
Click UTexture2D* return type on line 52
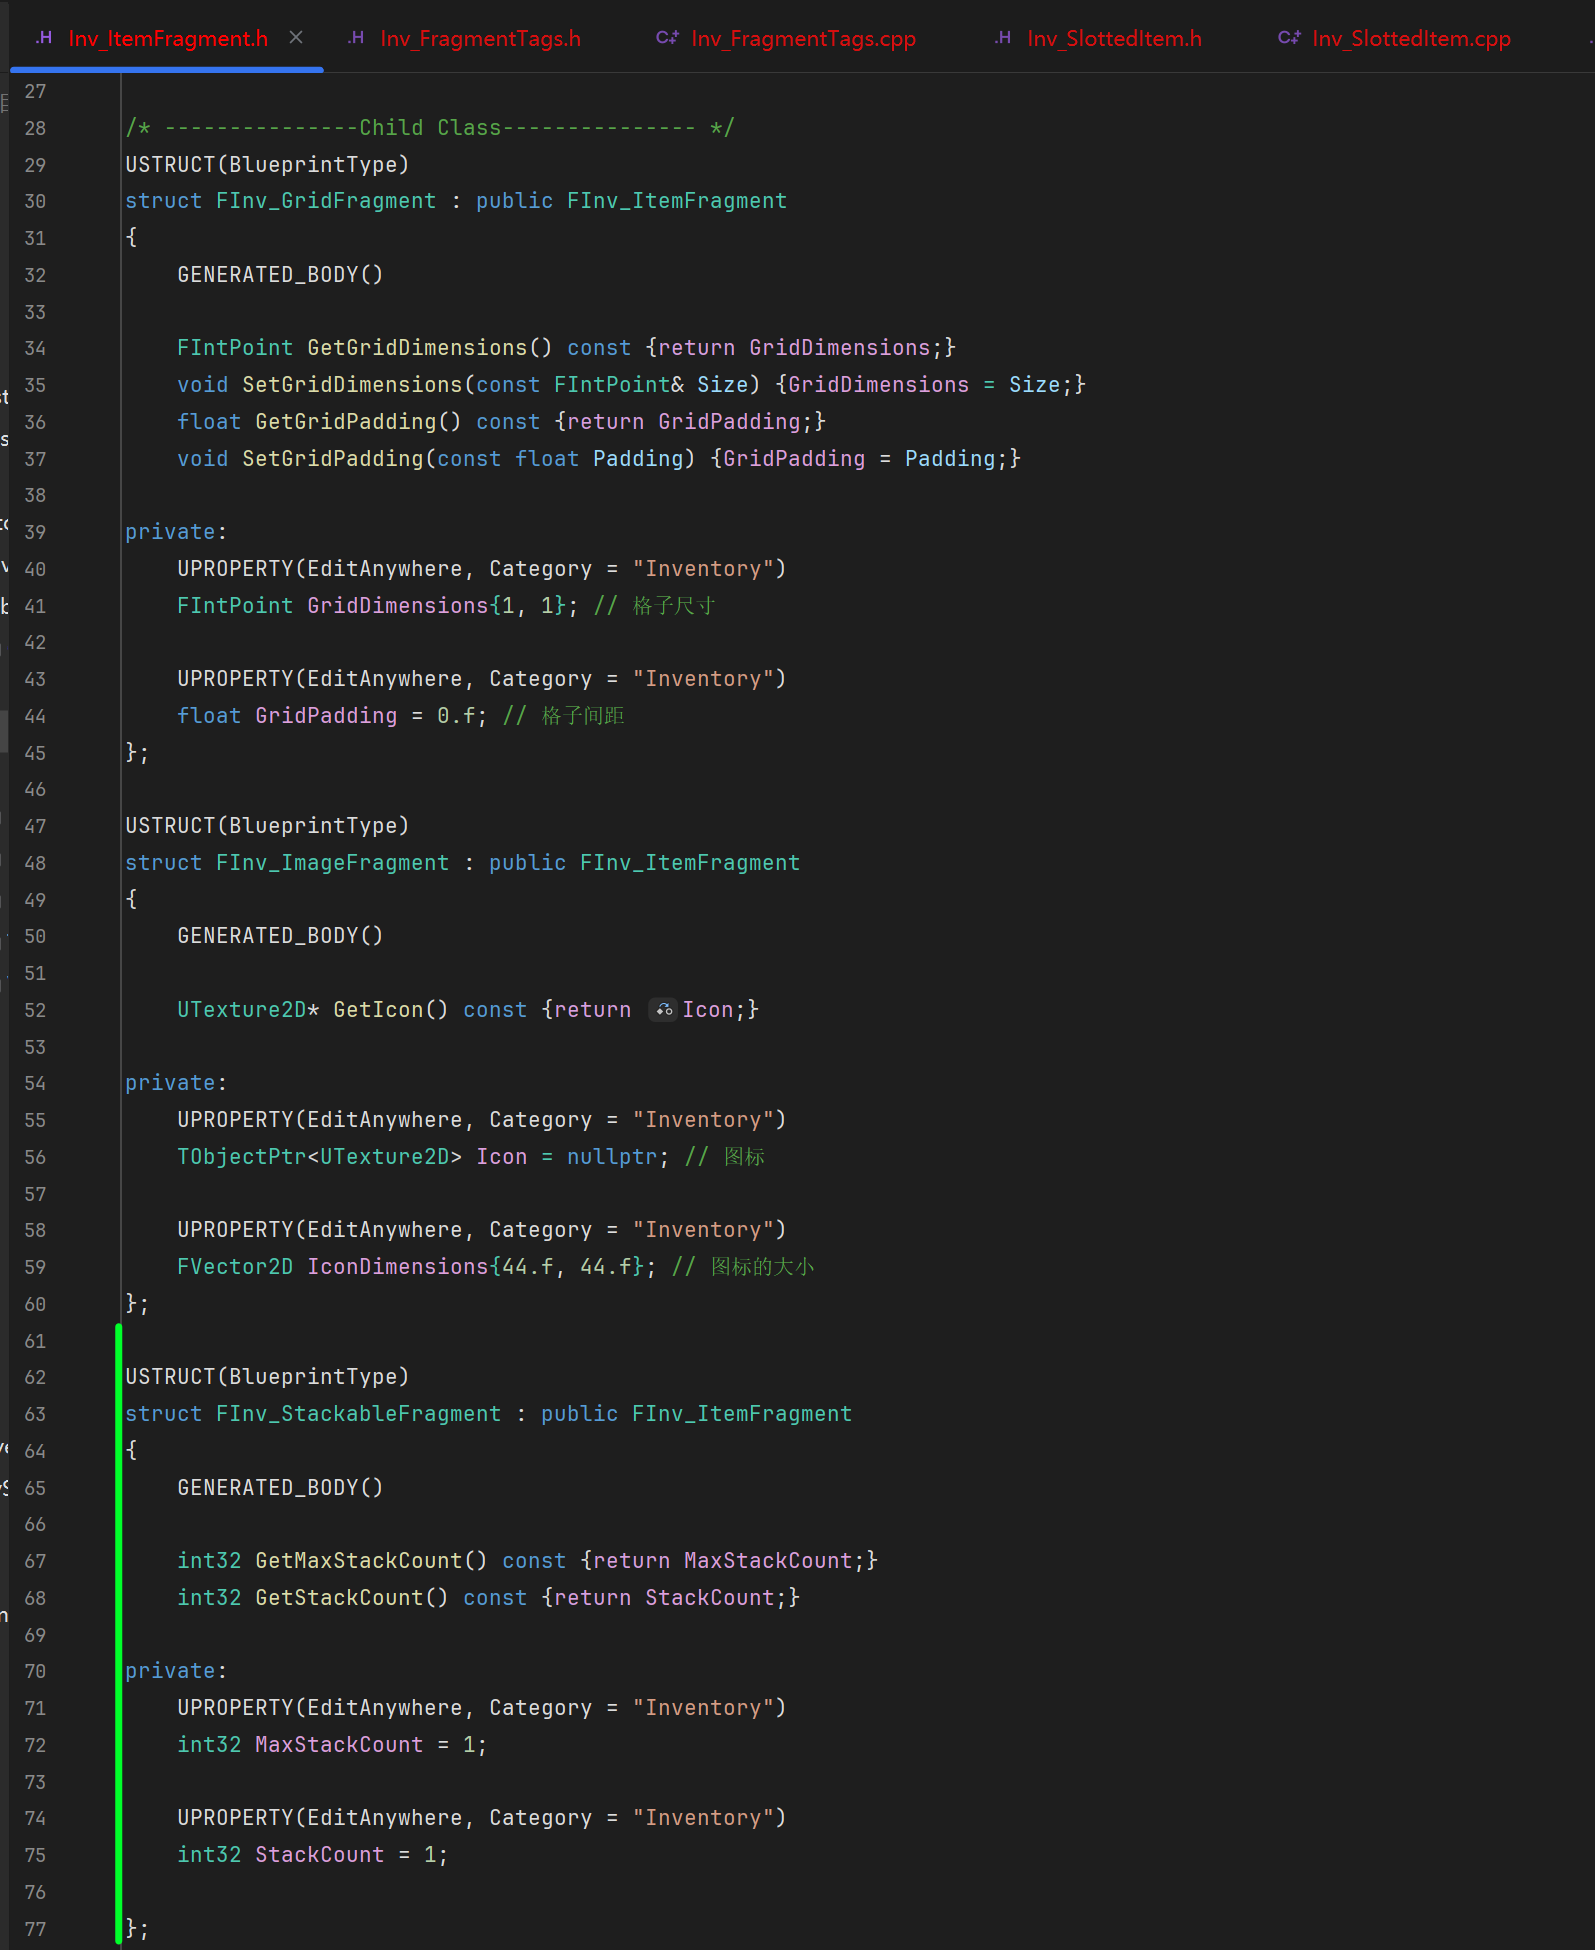click(248, 1010)
